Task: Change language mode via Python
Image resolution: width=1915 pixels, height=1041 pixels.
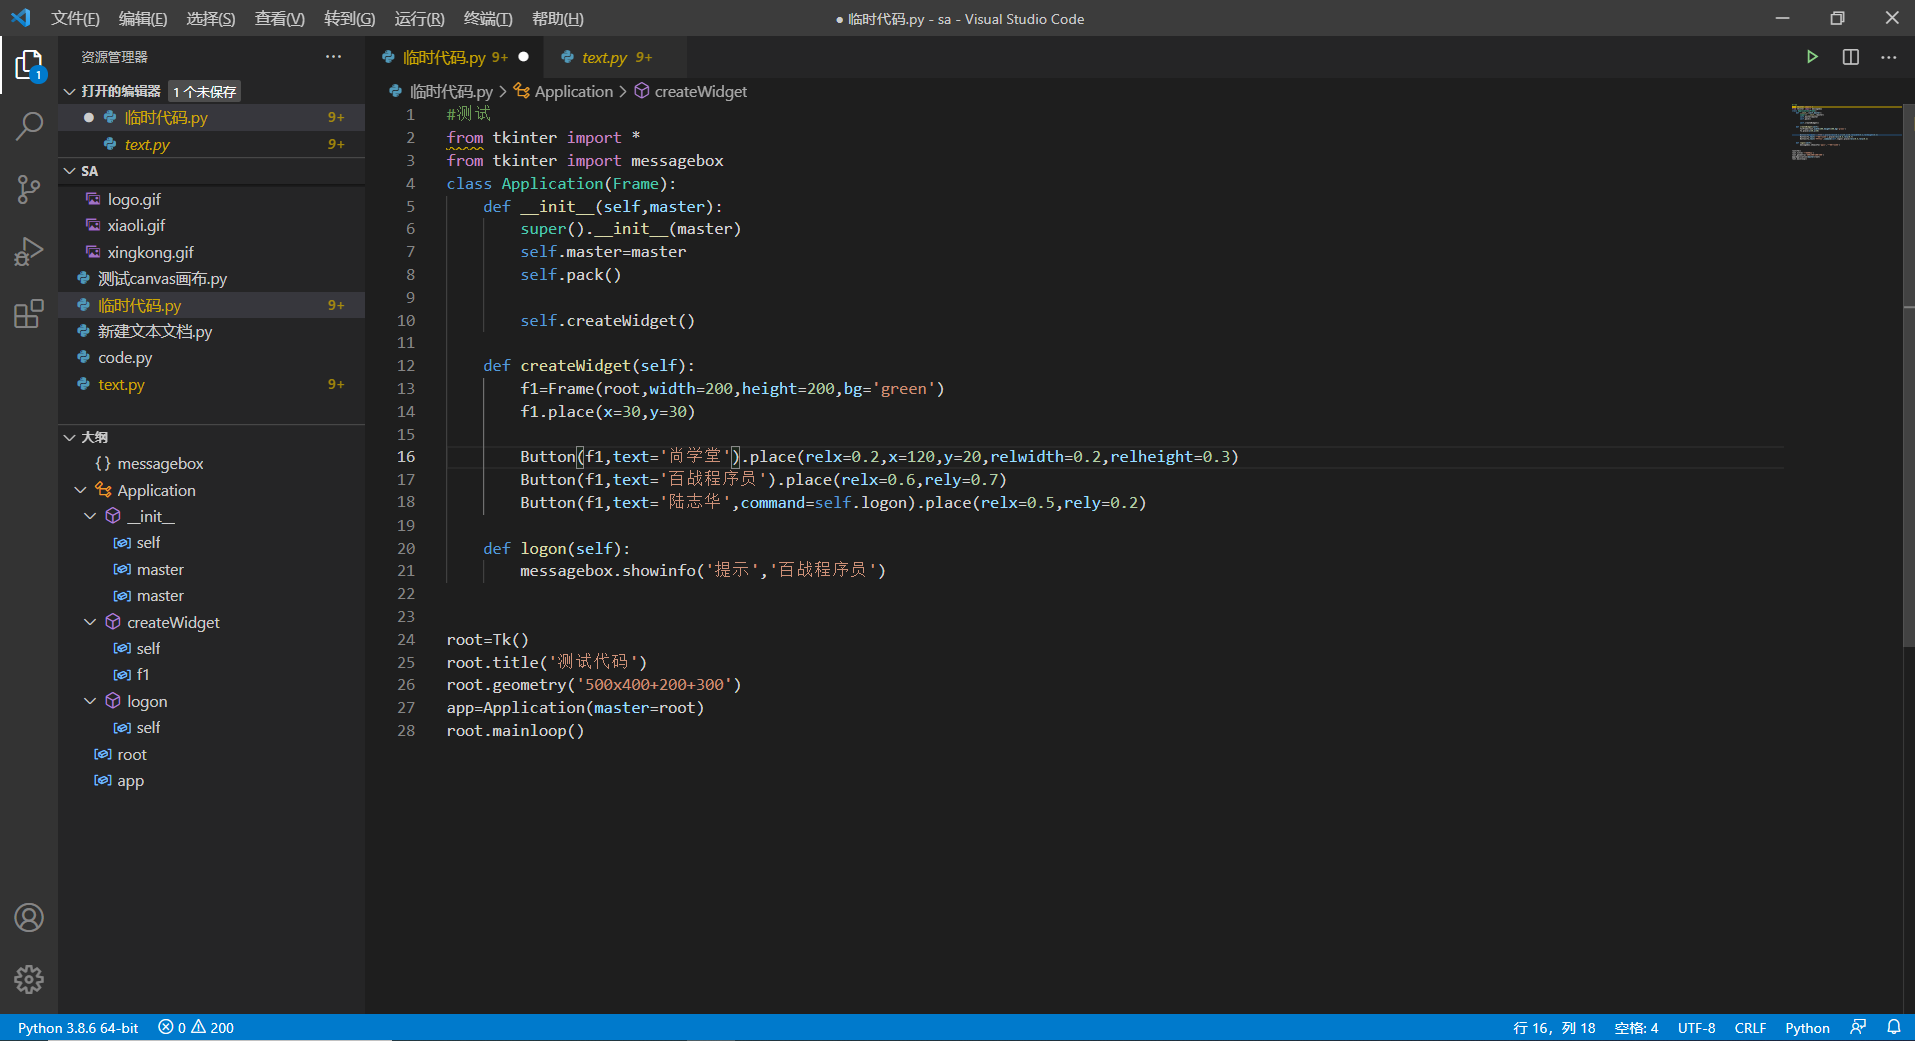Action: pos(1807,1028)
